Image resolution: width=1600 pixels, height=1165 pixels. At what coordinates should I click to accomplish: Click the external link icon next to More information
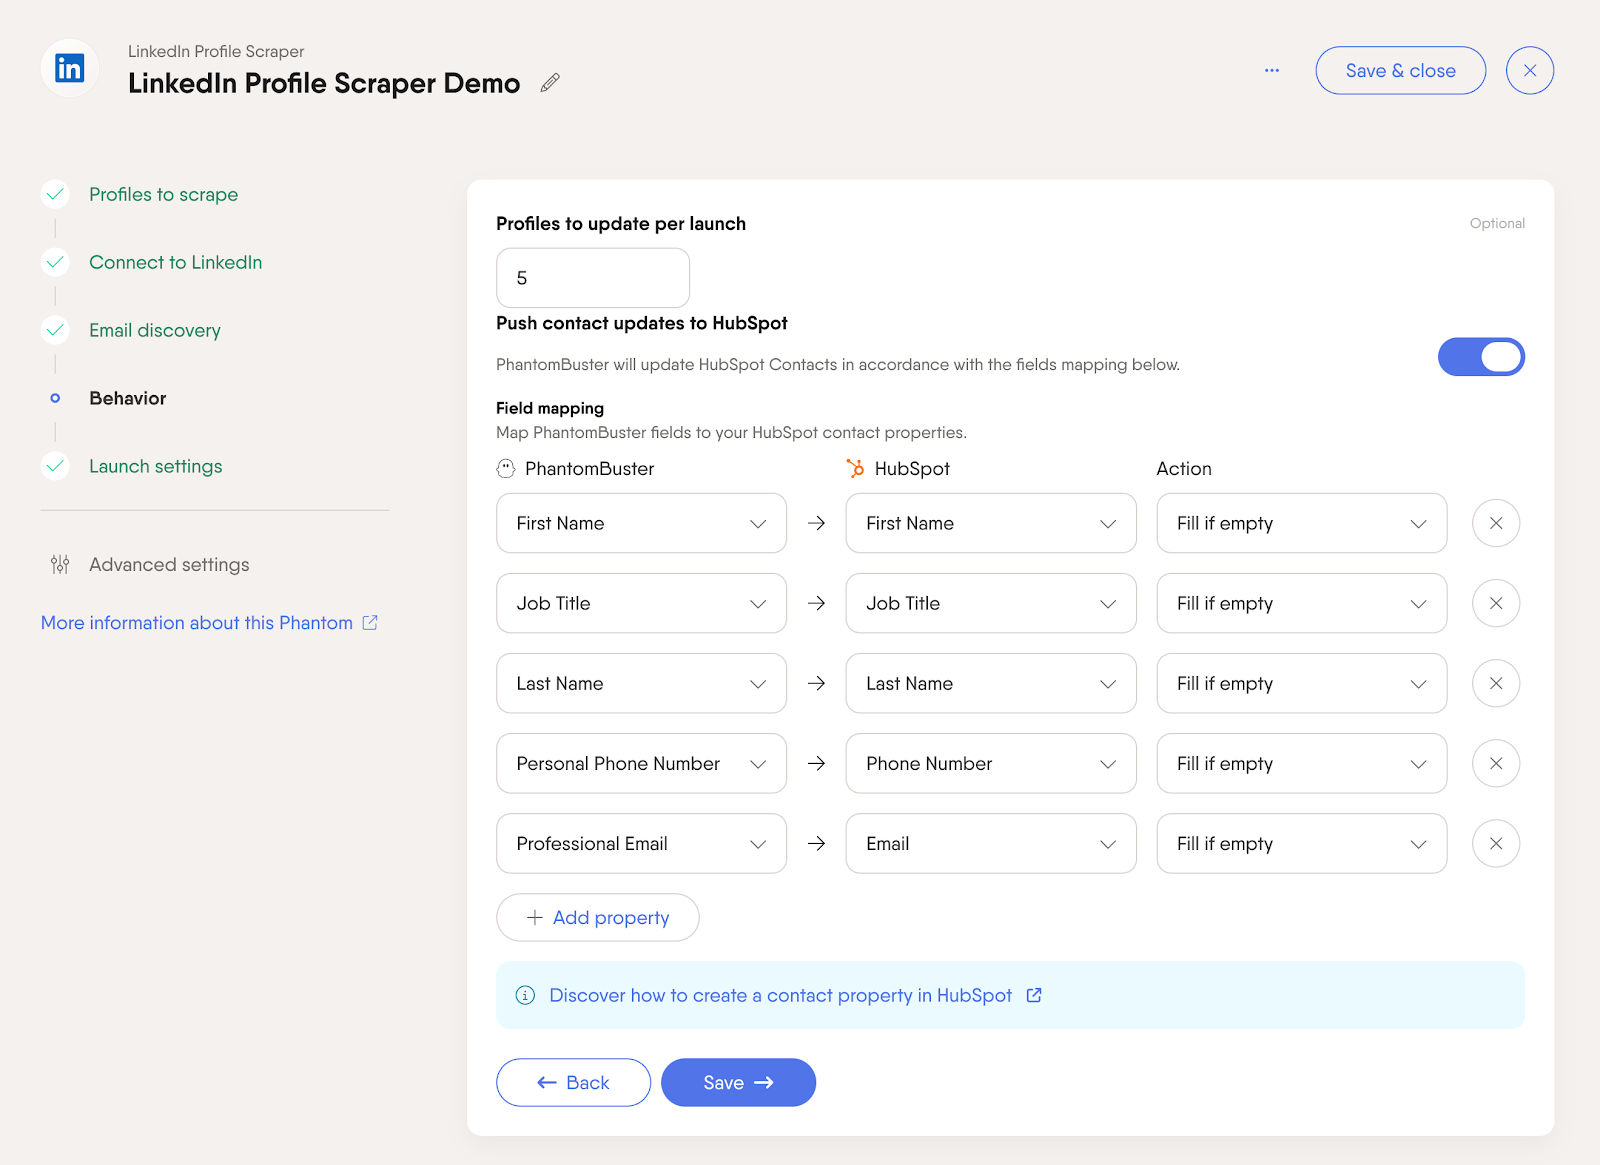coord(370,622)
